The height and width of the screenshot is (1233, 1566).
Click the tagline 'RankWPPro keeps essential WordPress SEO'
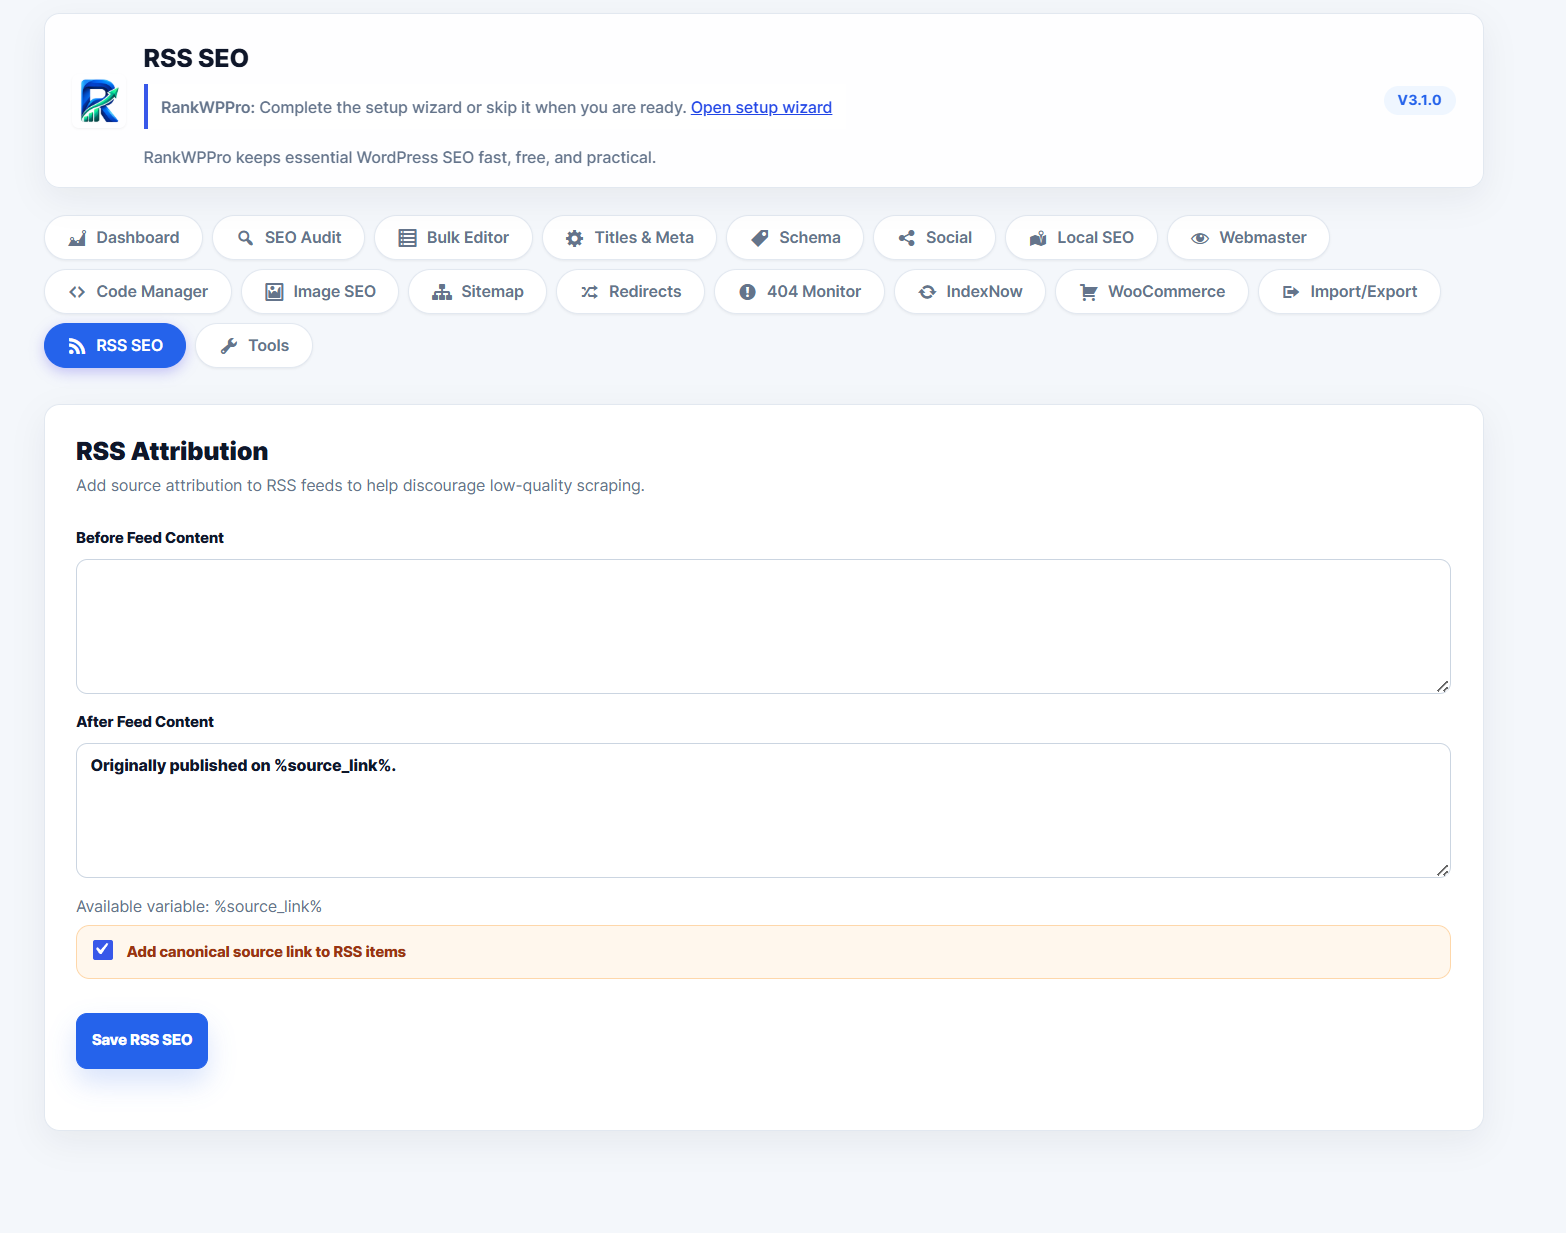pos(399,158)
